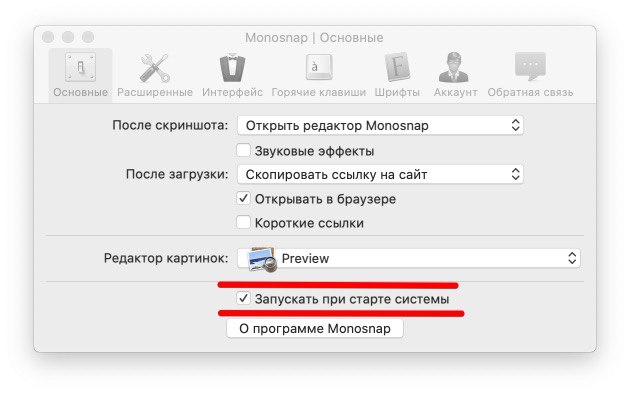This screenshot has width=630, height=394.
Task: Open После загрузки dropdown
Action: [380, 174]
